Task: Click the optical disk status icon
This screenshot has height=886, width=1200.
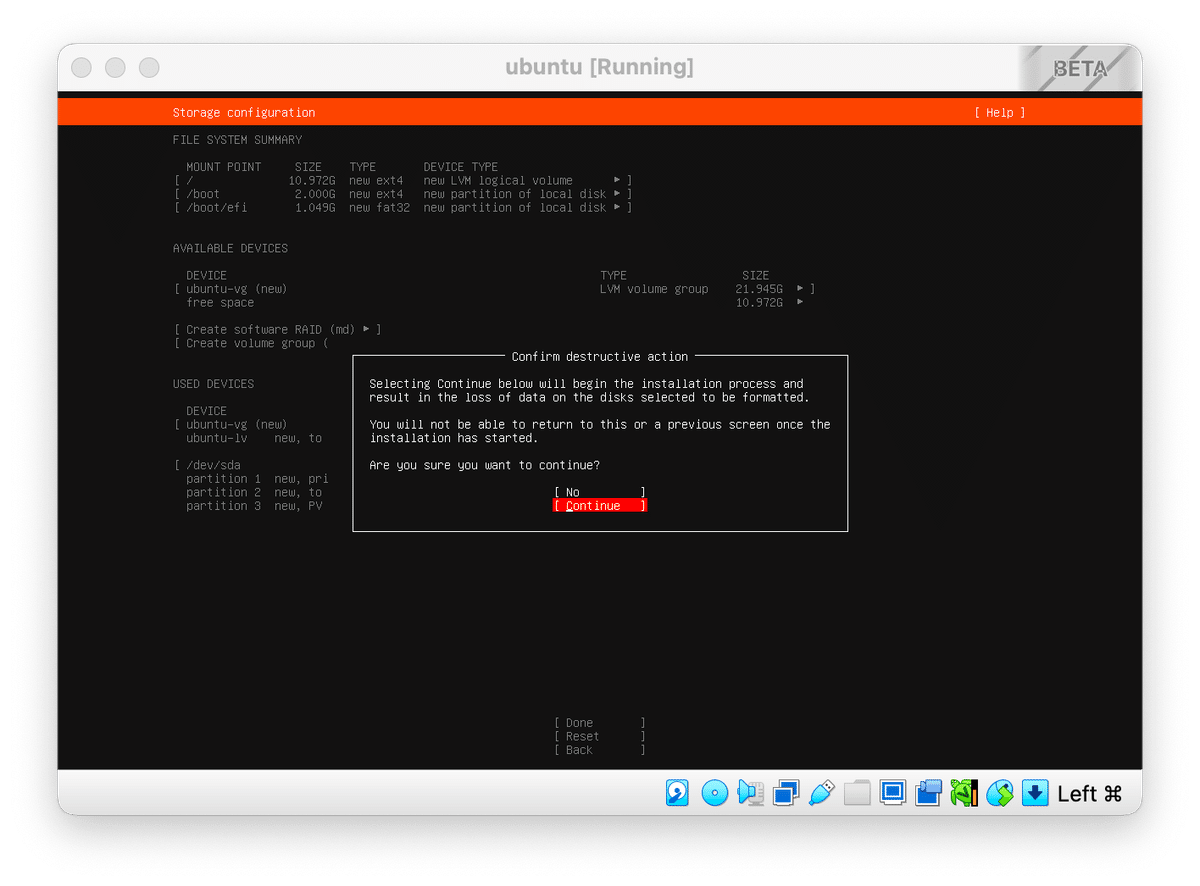Action: coord(714,793)
